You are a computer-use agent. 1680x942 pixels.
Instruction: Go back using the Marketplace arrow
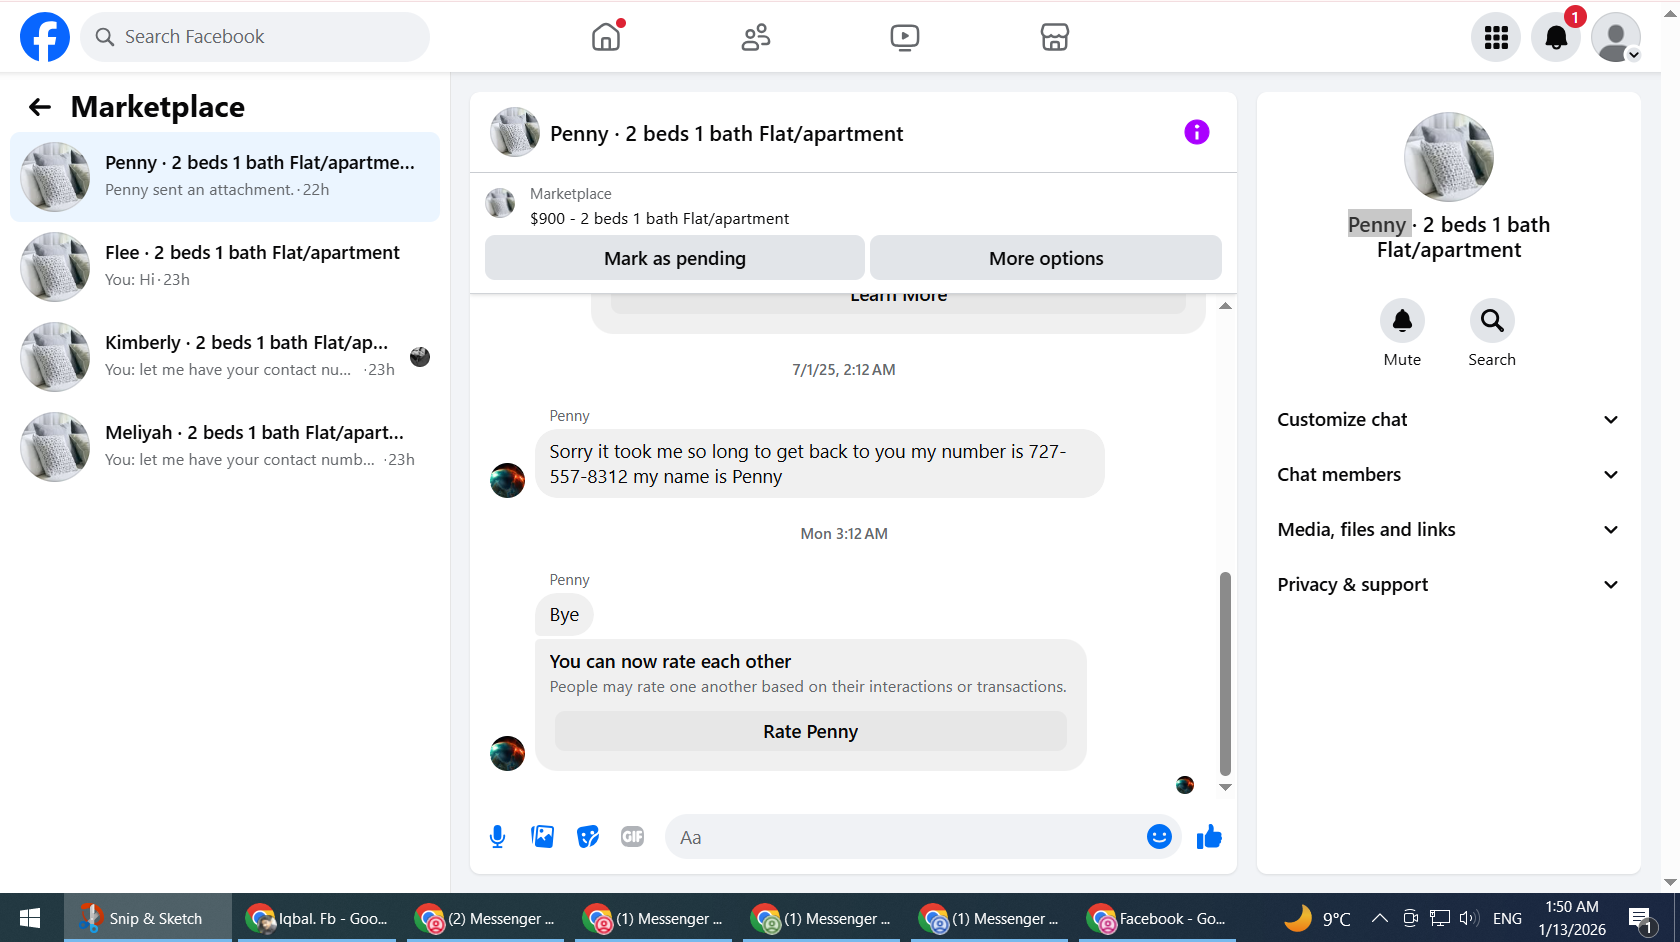pos(40,107)
